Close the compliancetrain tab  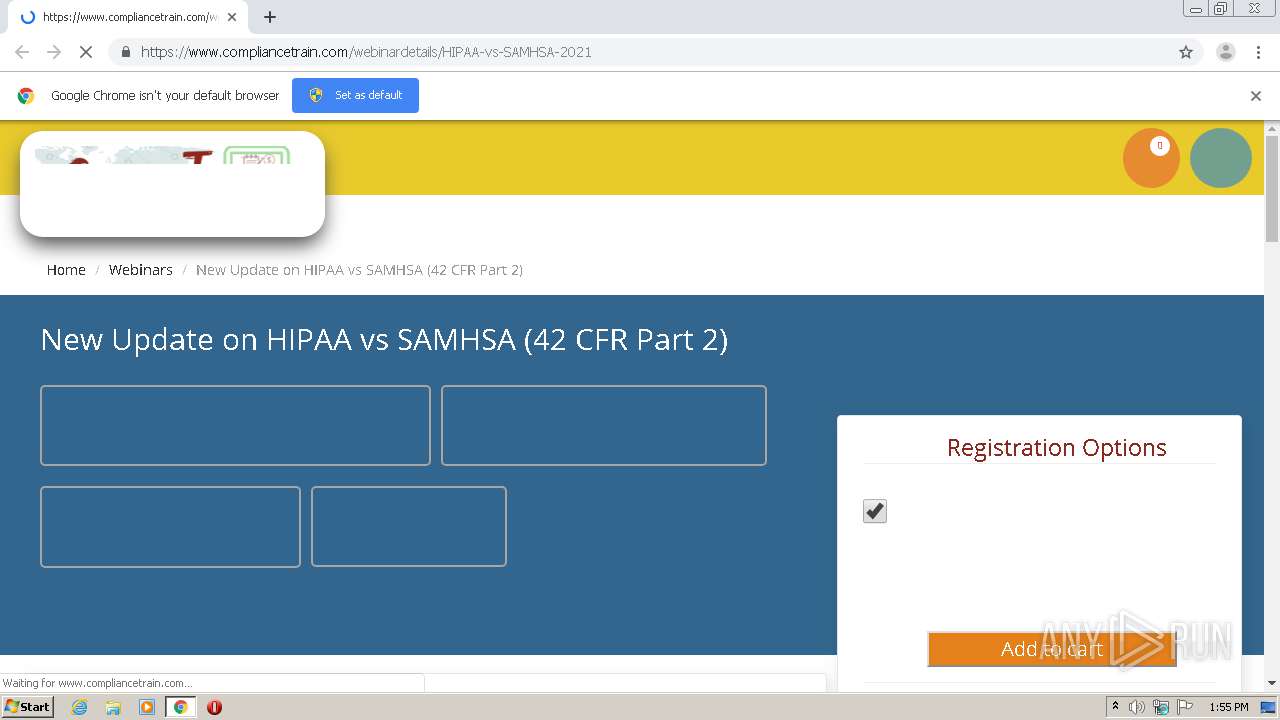[232, 17]
